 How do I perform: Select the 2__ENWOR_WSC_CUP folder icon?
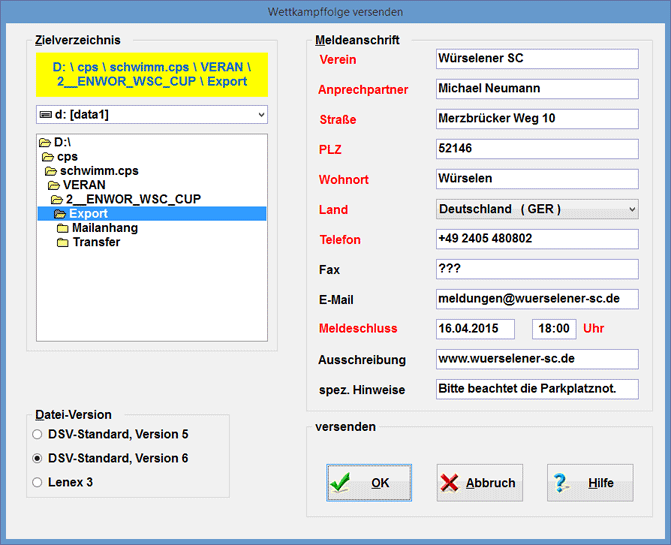pyautogui.click(x=58, y=200)
